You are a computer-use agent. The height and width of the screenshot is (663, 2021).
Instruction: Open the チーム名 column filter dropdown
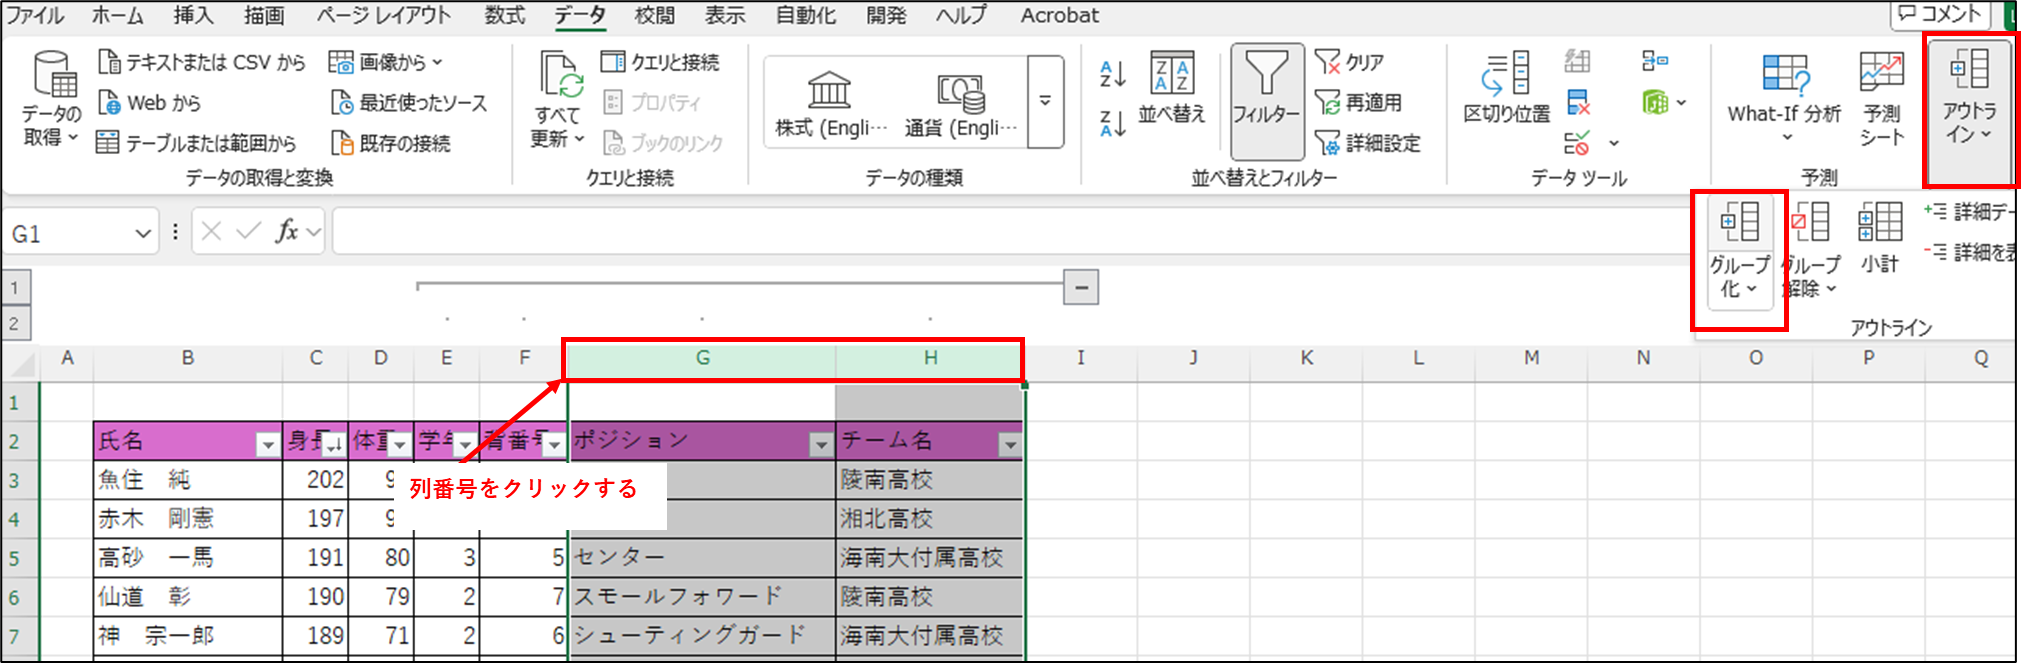point(1011,445)
